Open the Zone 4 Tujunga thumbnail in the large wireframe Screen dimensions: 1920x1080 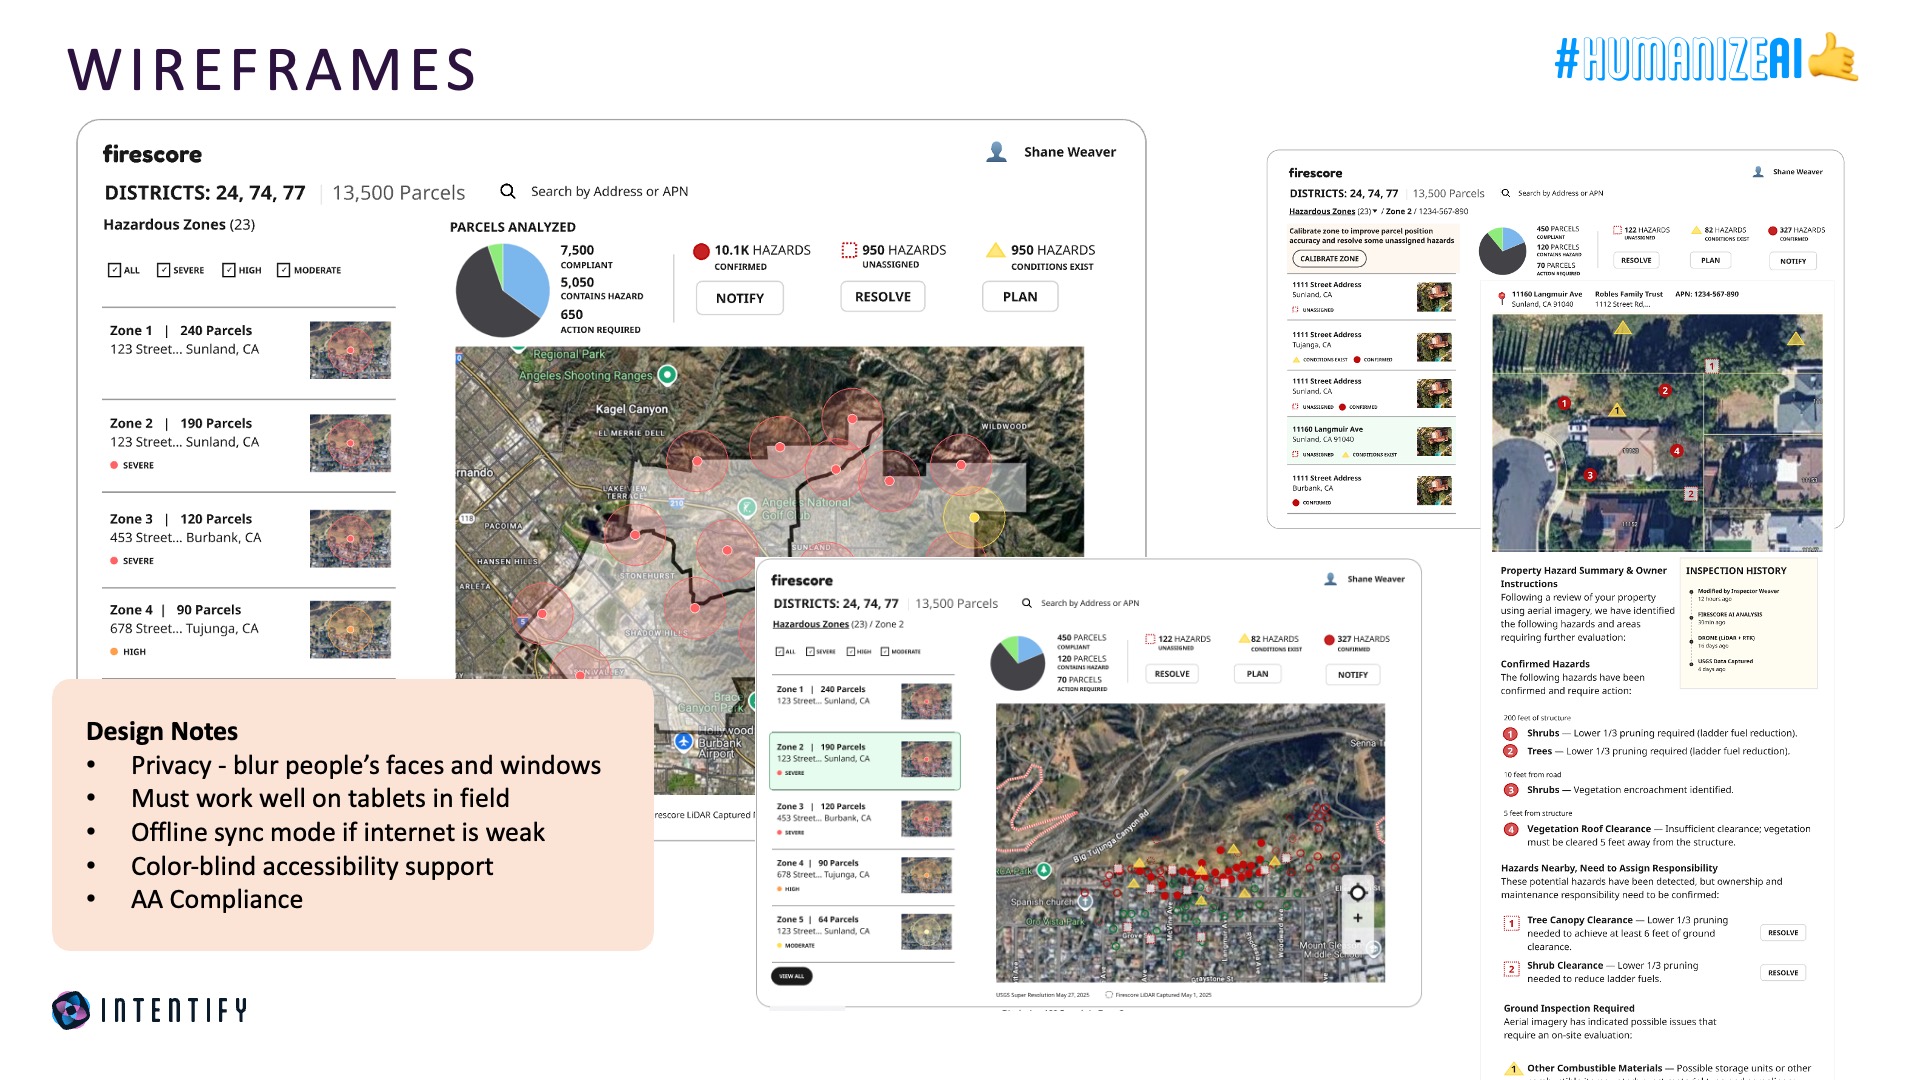coord(350,629)
